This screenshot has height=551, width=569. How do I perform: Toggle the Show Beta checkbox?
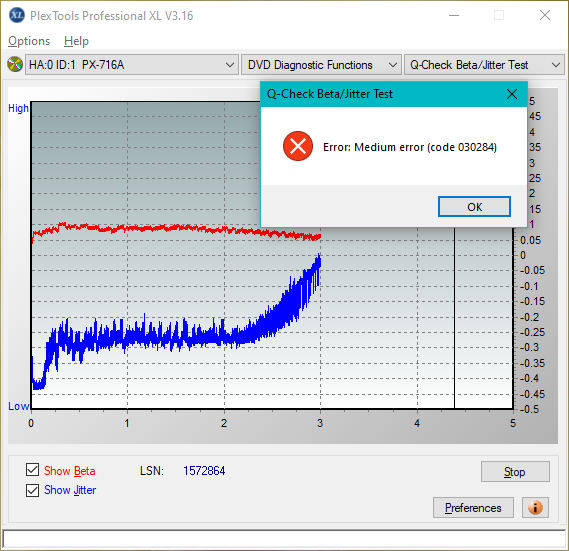coord(32,469)
